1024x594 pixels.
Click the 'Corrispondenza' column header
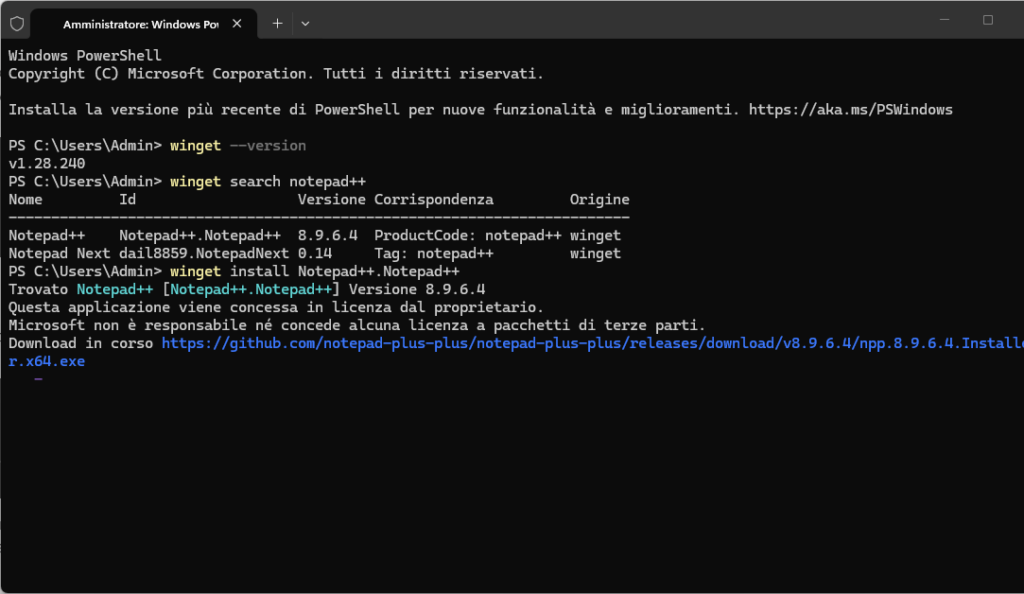coord(434,200)
